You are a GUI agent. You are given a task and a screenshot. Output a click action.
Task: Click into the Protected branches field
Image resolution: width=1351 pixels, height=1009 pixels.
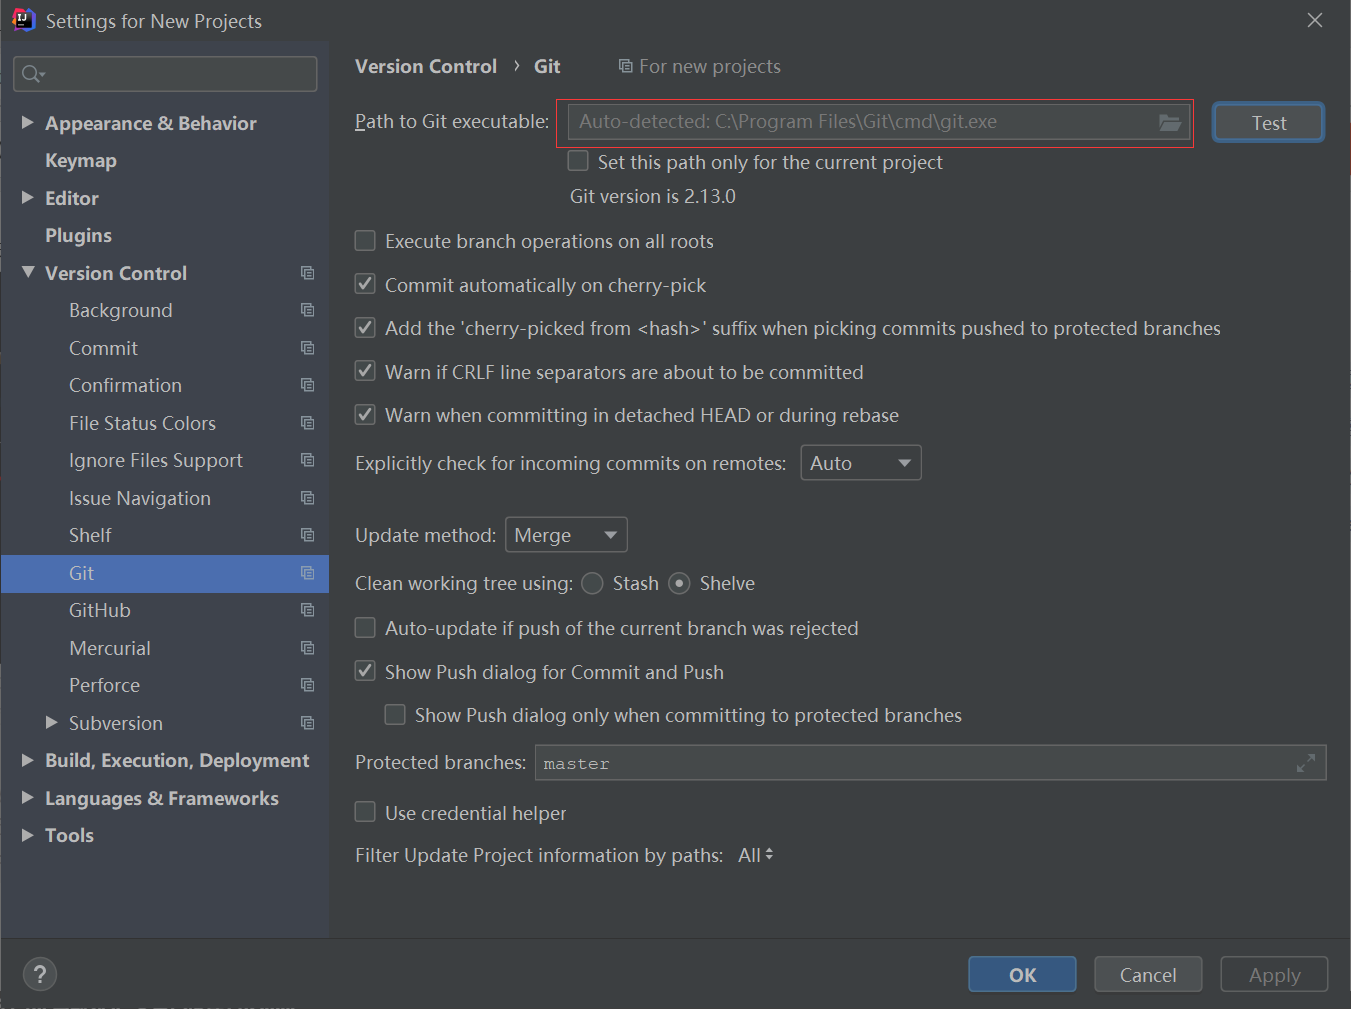tap(930, 762)
